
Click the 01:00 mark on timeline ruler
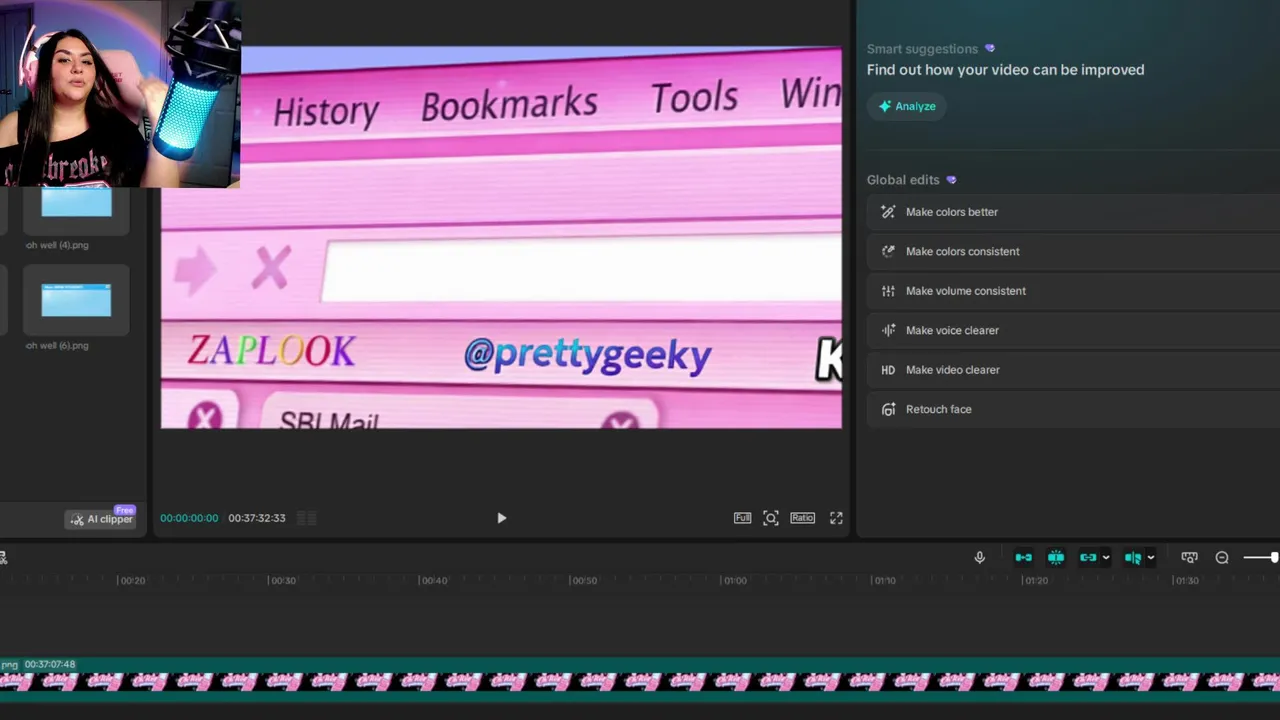[x=735, y=581]
